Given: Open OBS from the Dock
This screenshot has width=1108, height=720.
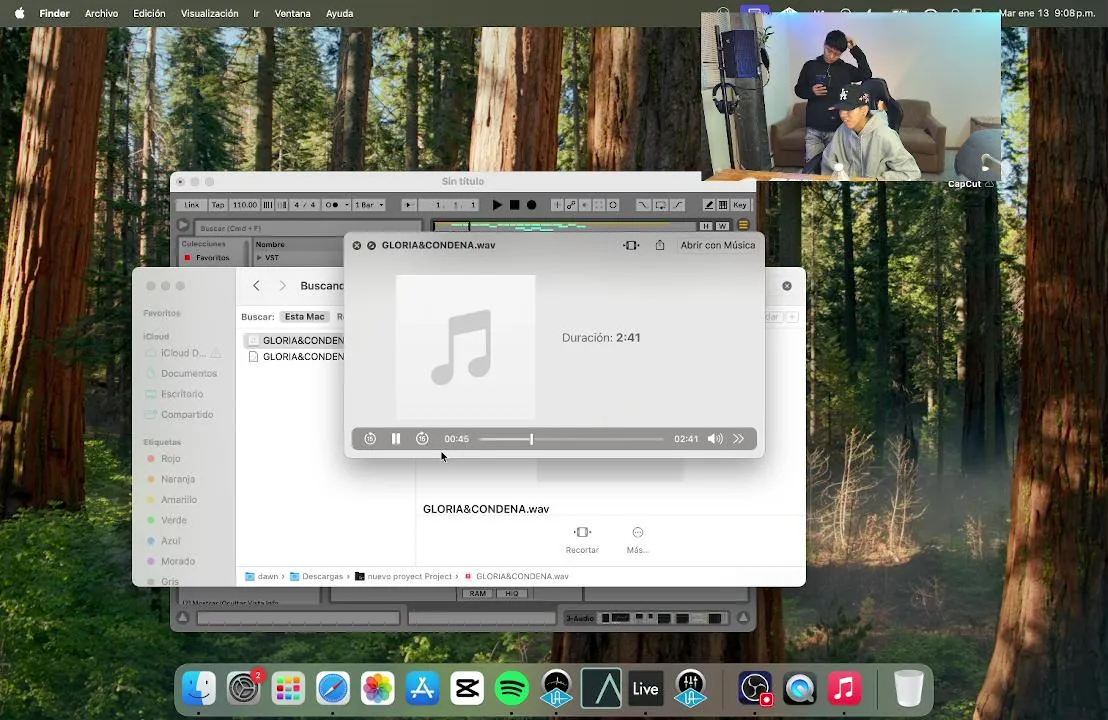Looking at the screenshot, I should click(x=755, y=688).
